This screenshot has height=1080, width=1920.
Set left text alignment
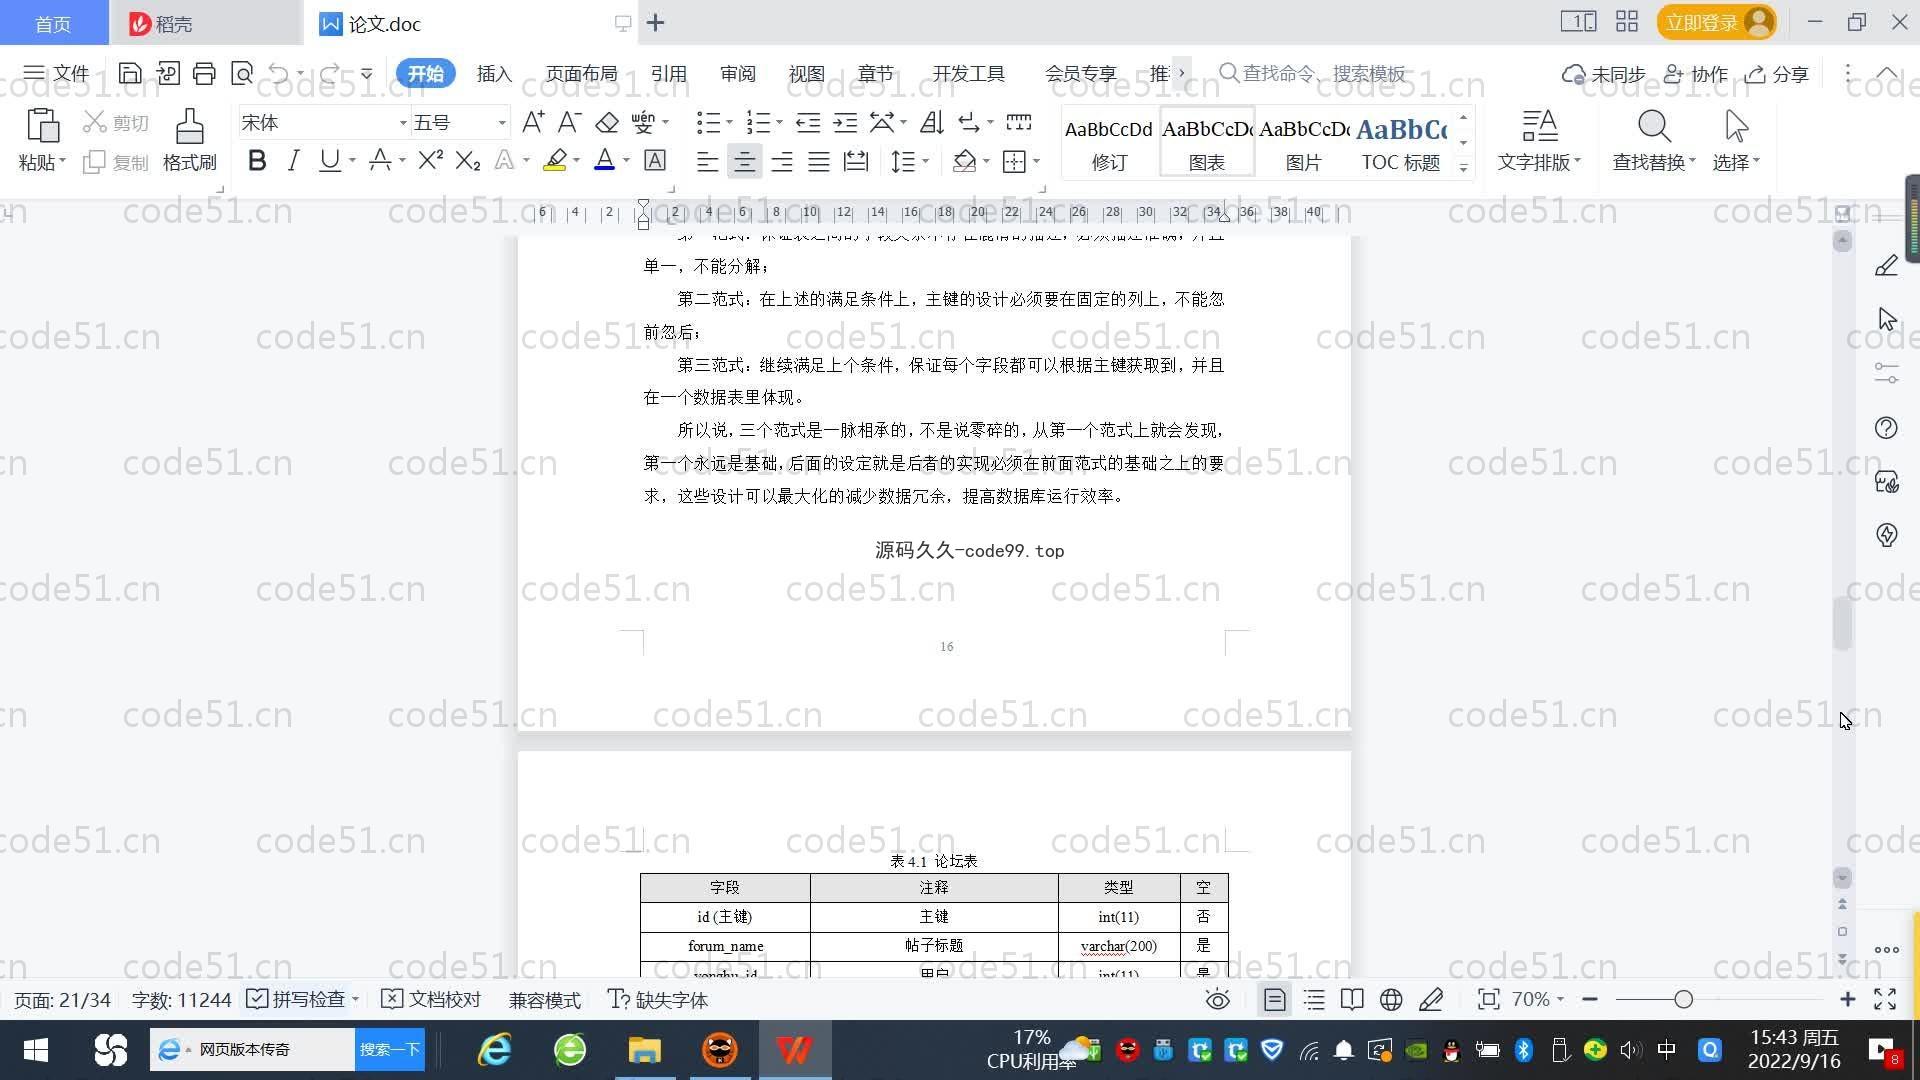tap(707, 161)
